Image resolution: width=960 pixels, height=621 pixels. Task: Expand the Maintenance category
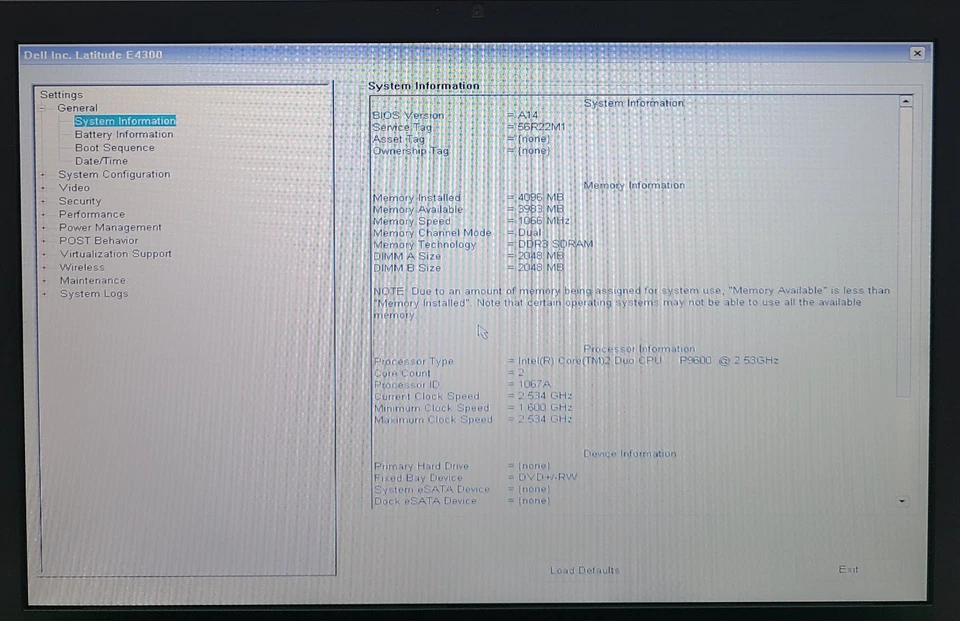tap(93, 280)
